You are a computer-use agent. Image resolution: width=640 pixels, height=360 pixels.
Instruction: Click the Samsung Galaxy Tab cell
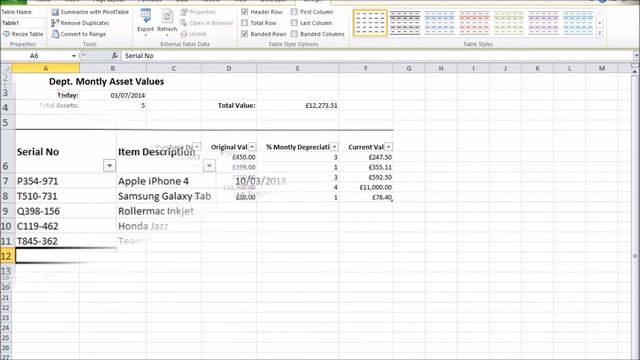pyautogui.click(x=166, y=196)
